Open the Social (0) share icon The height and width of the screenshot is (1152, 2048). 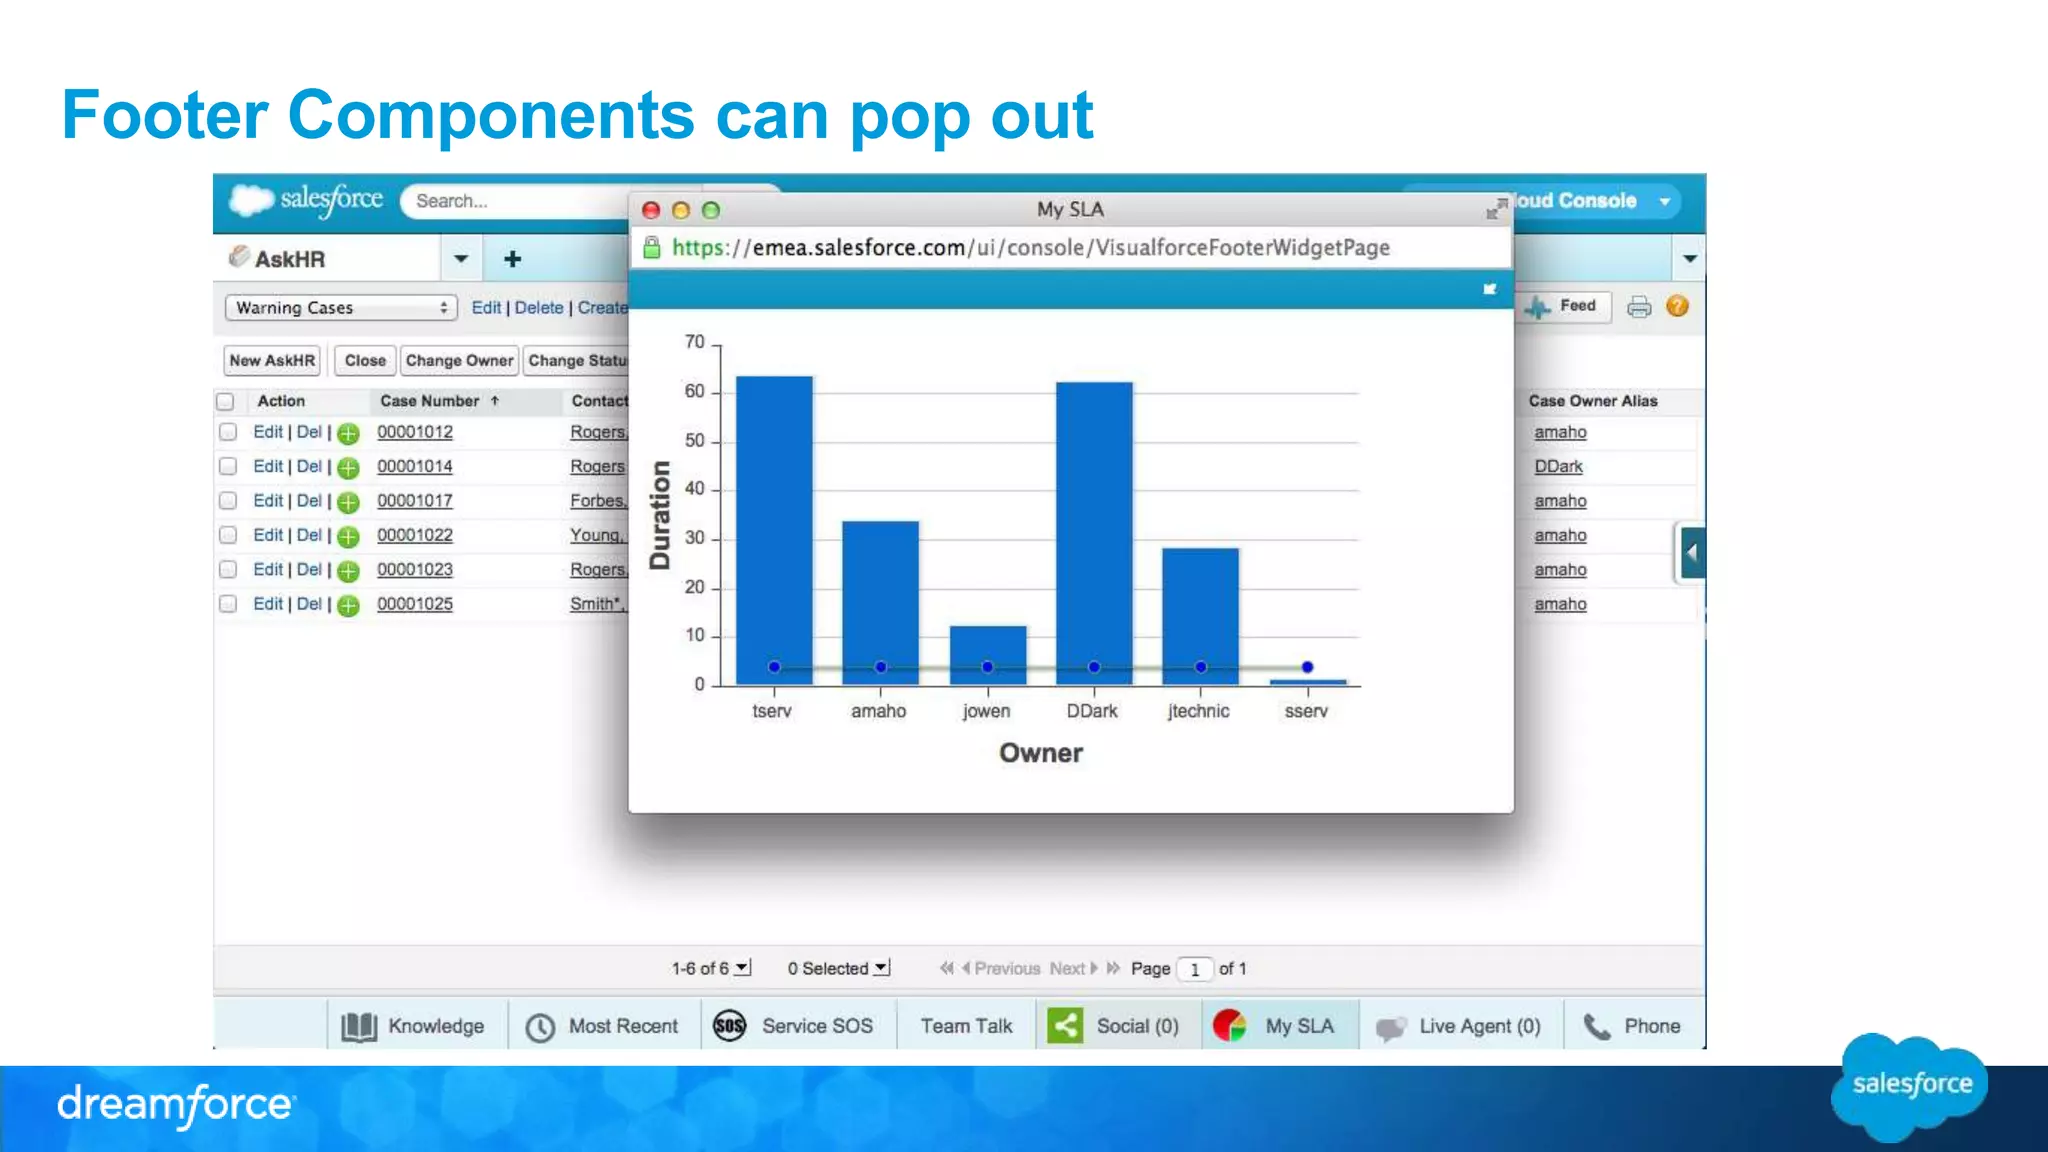click(1065, 1026)
